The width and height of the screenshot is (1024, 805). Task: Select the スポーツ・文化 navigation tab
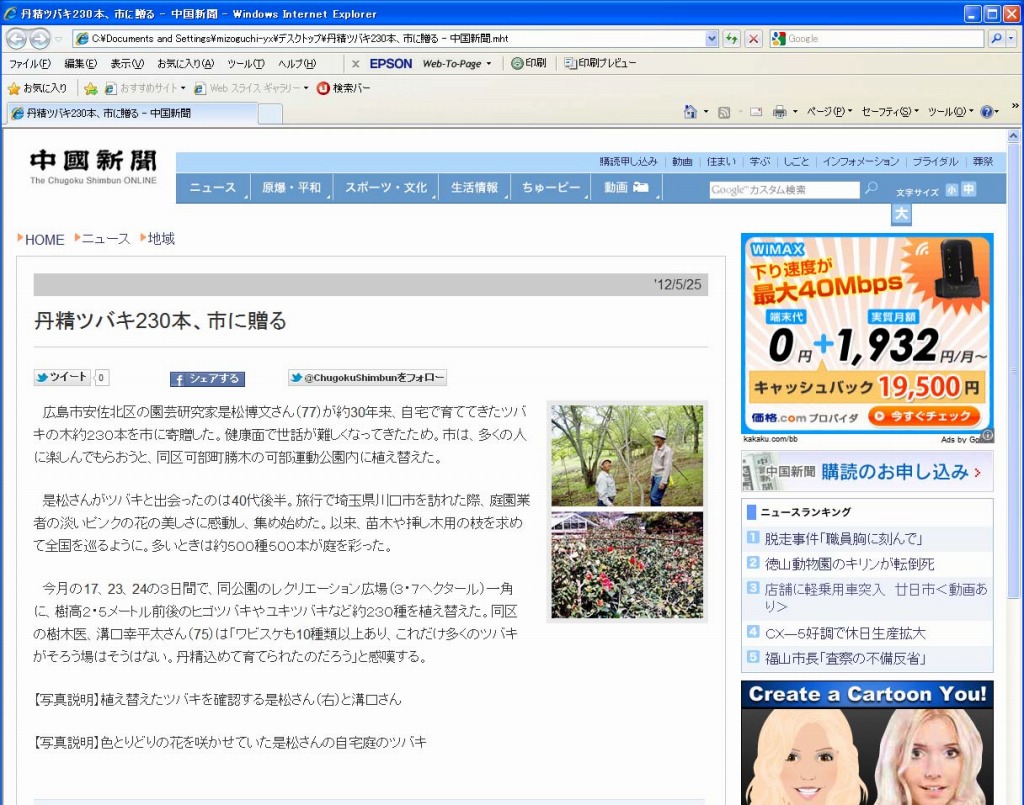click(386, 188)
